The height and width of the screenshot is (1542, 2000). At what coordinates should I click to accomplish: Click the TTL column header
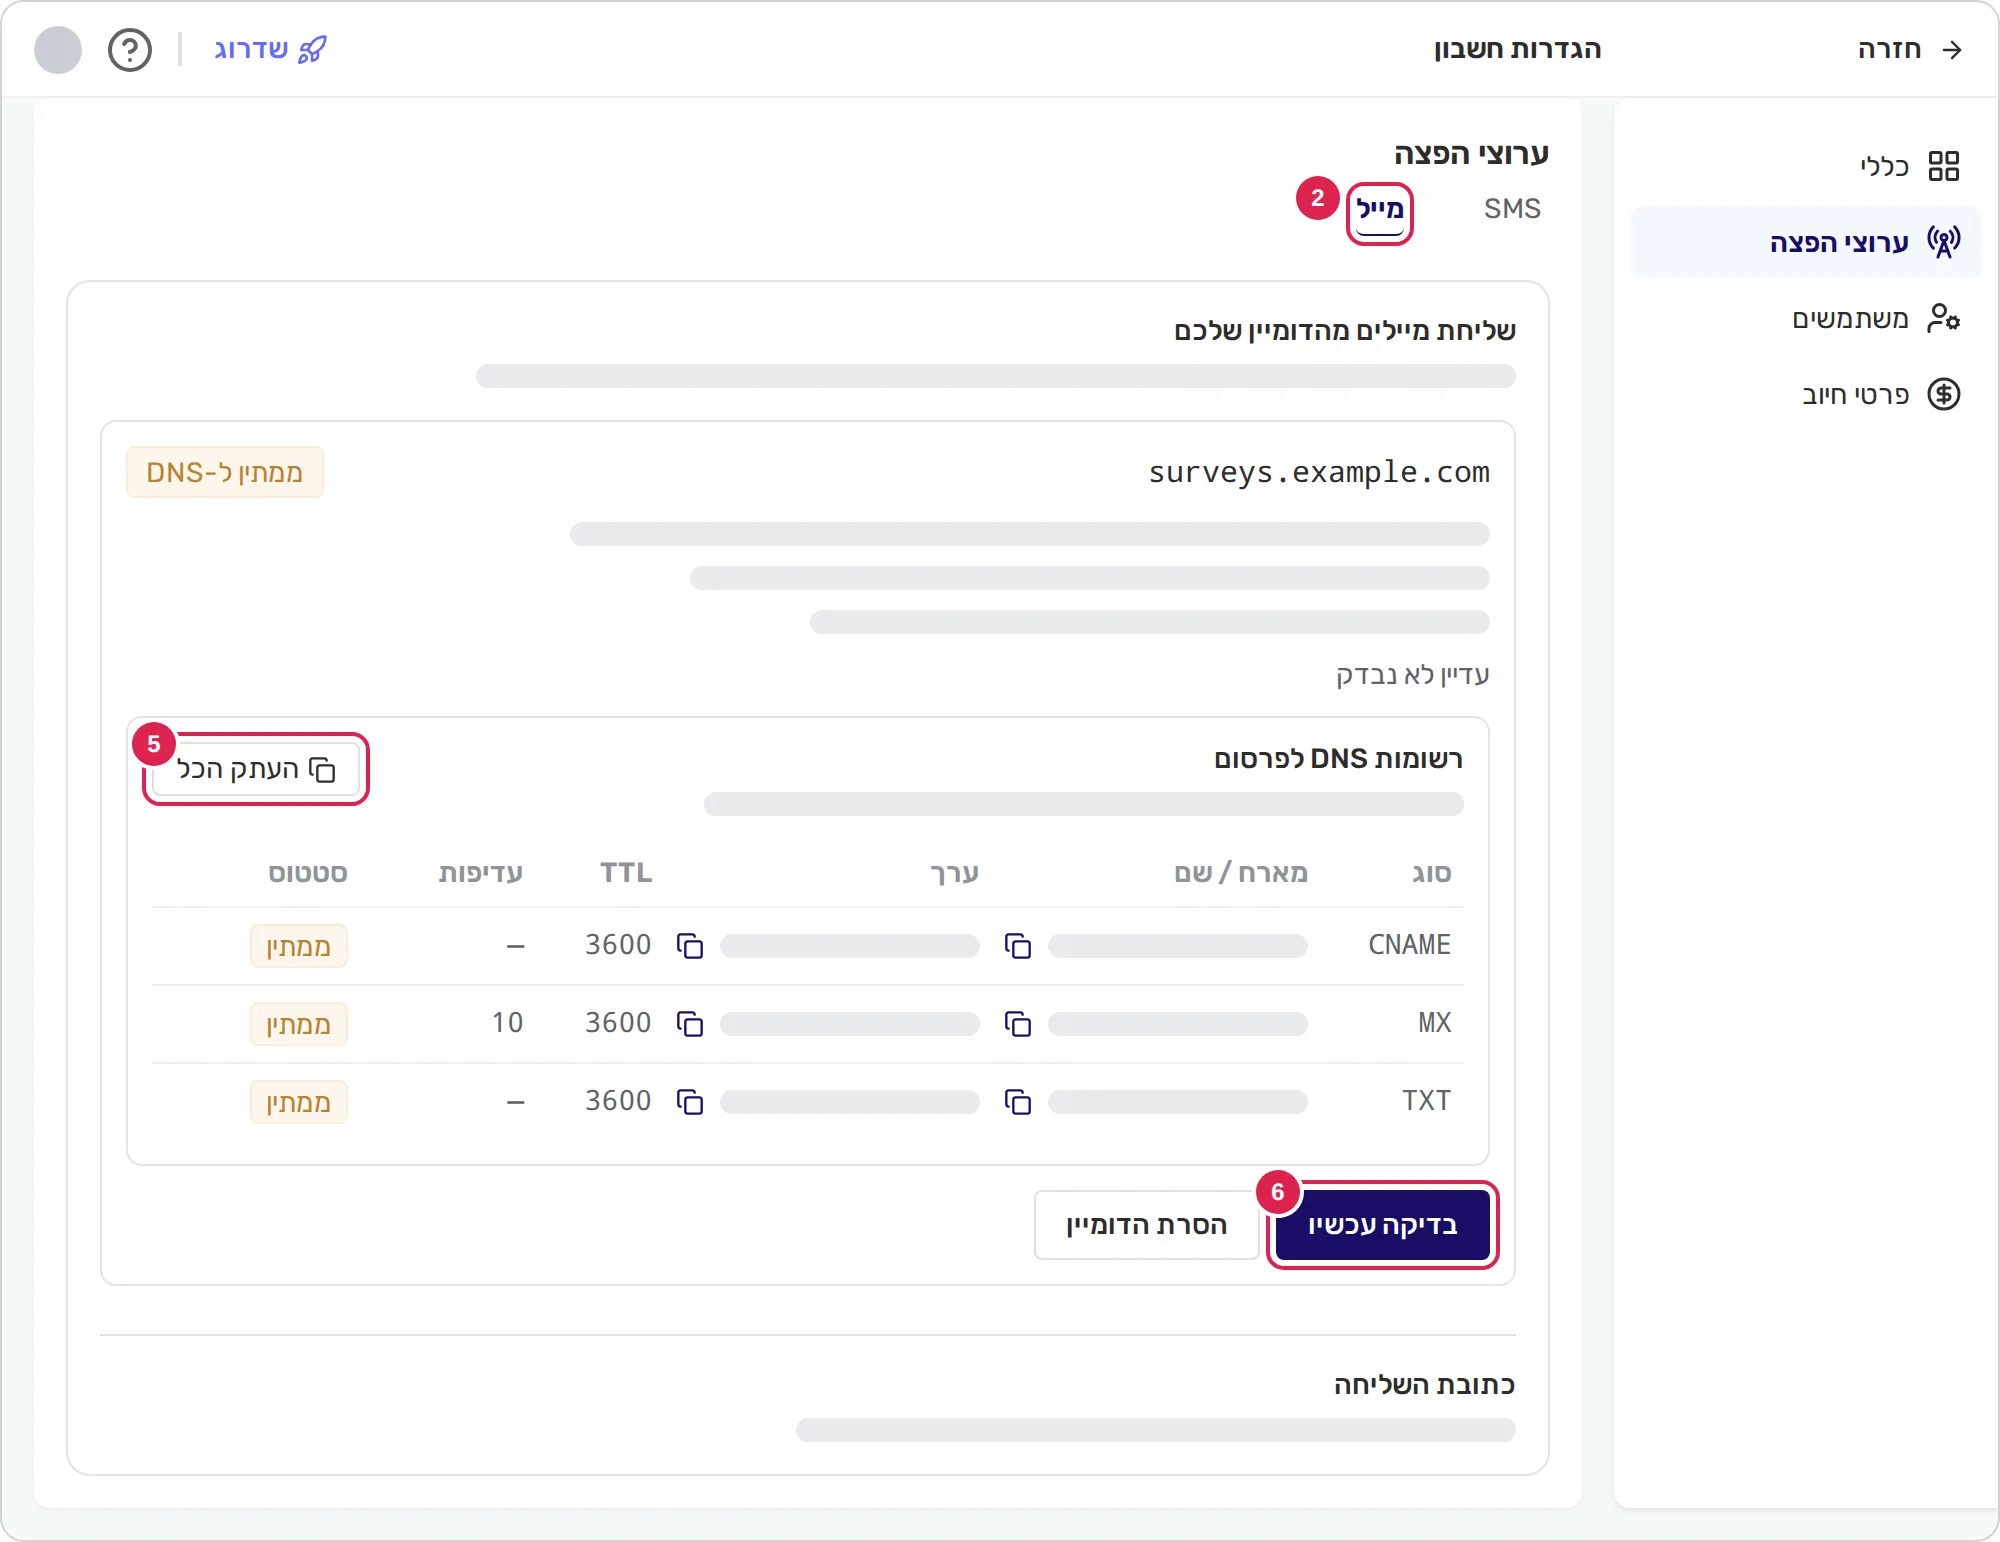coord(626,873)
